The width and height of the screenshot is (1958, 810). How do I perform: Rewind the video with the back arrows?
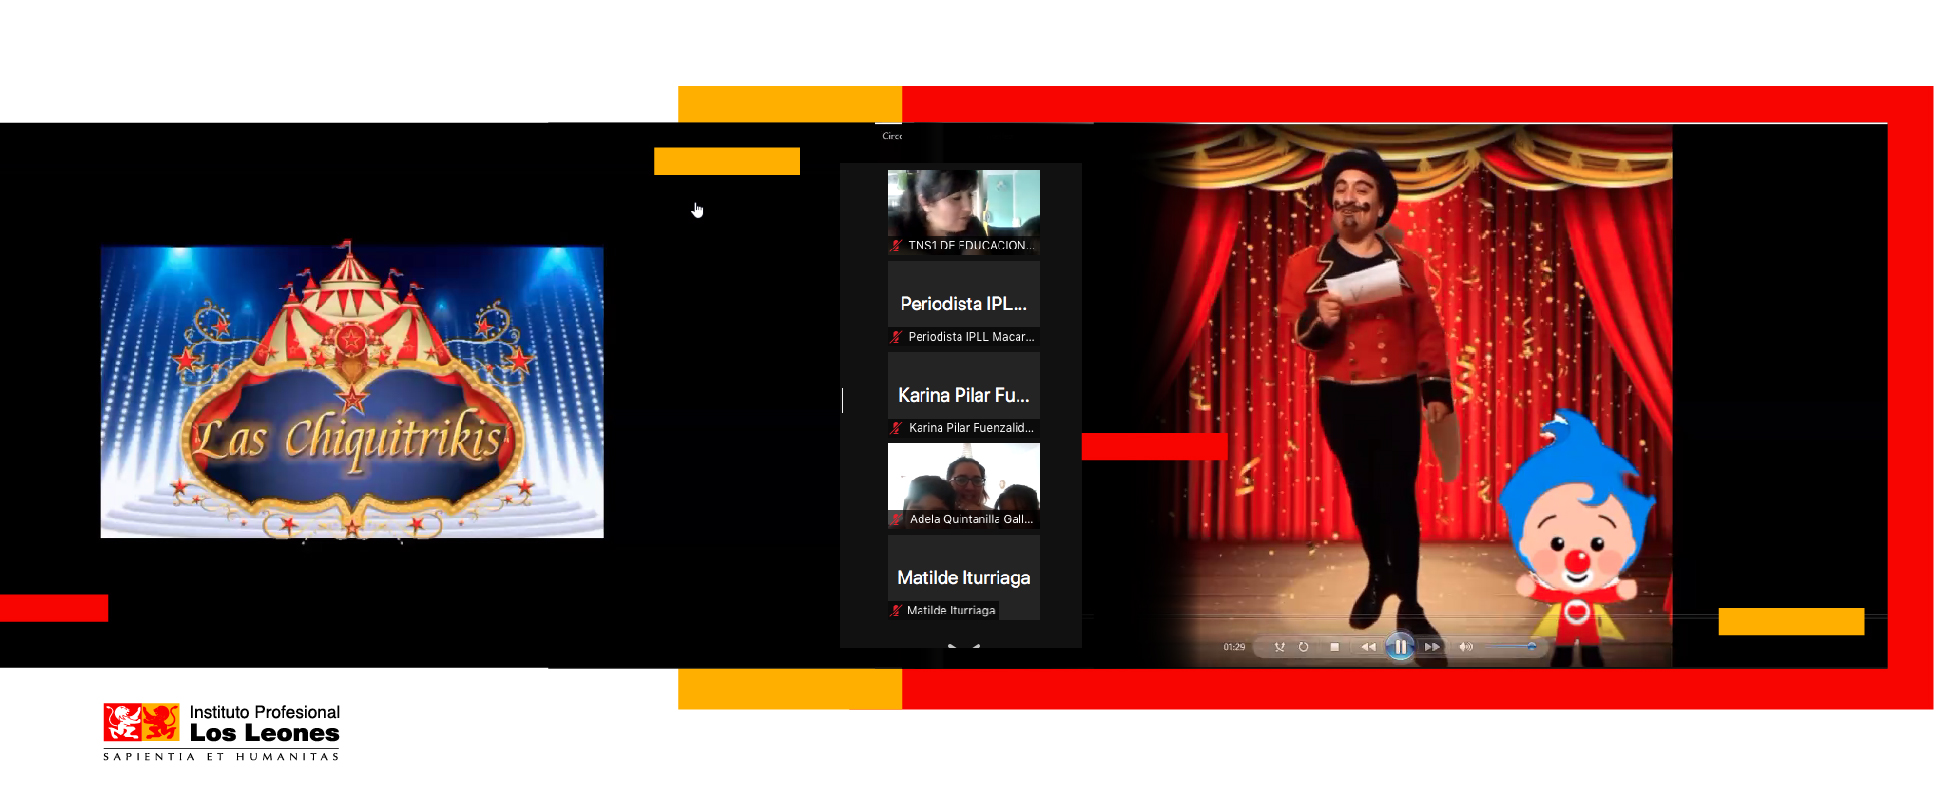[1368, 647]
